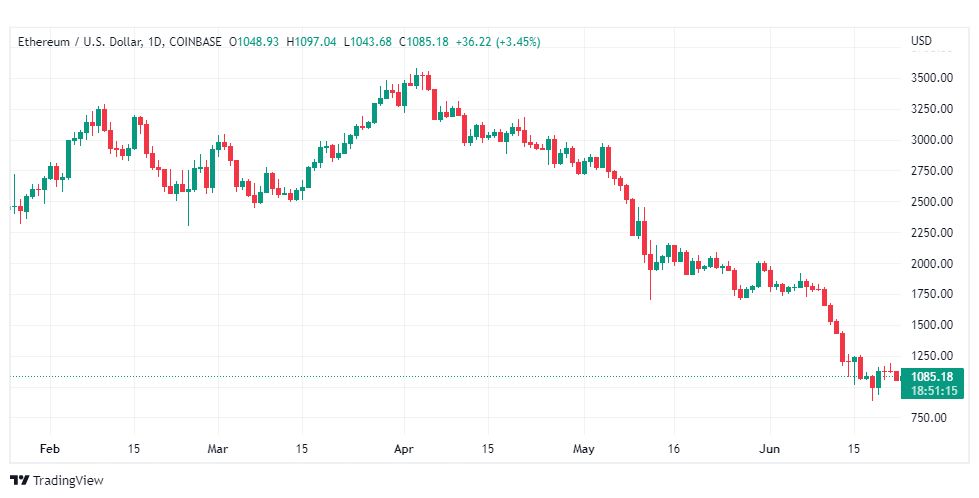Select the Mar label on the time axis

click(218, 449)
